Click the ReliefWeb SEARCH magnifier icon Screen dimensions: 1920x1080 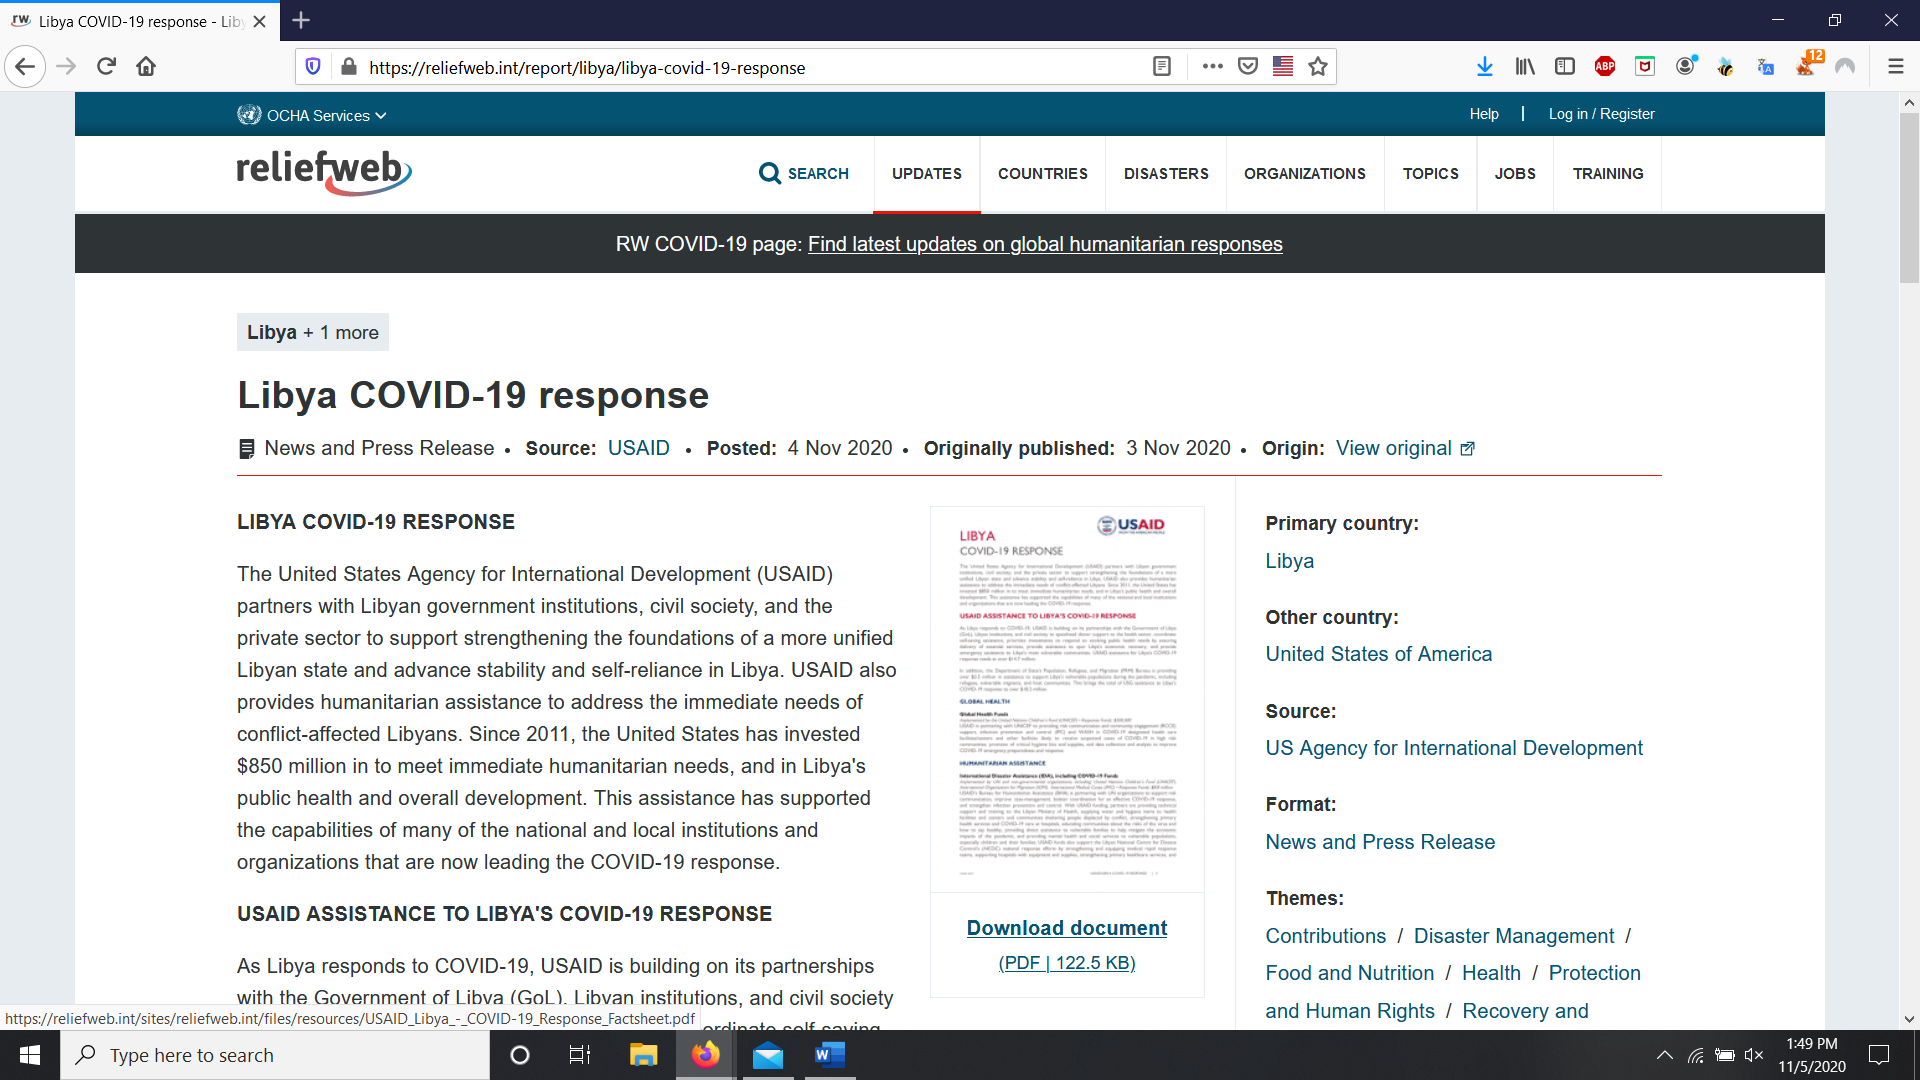point(769,174)
